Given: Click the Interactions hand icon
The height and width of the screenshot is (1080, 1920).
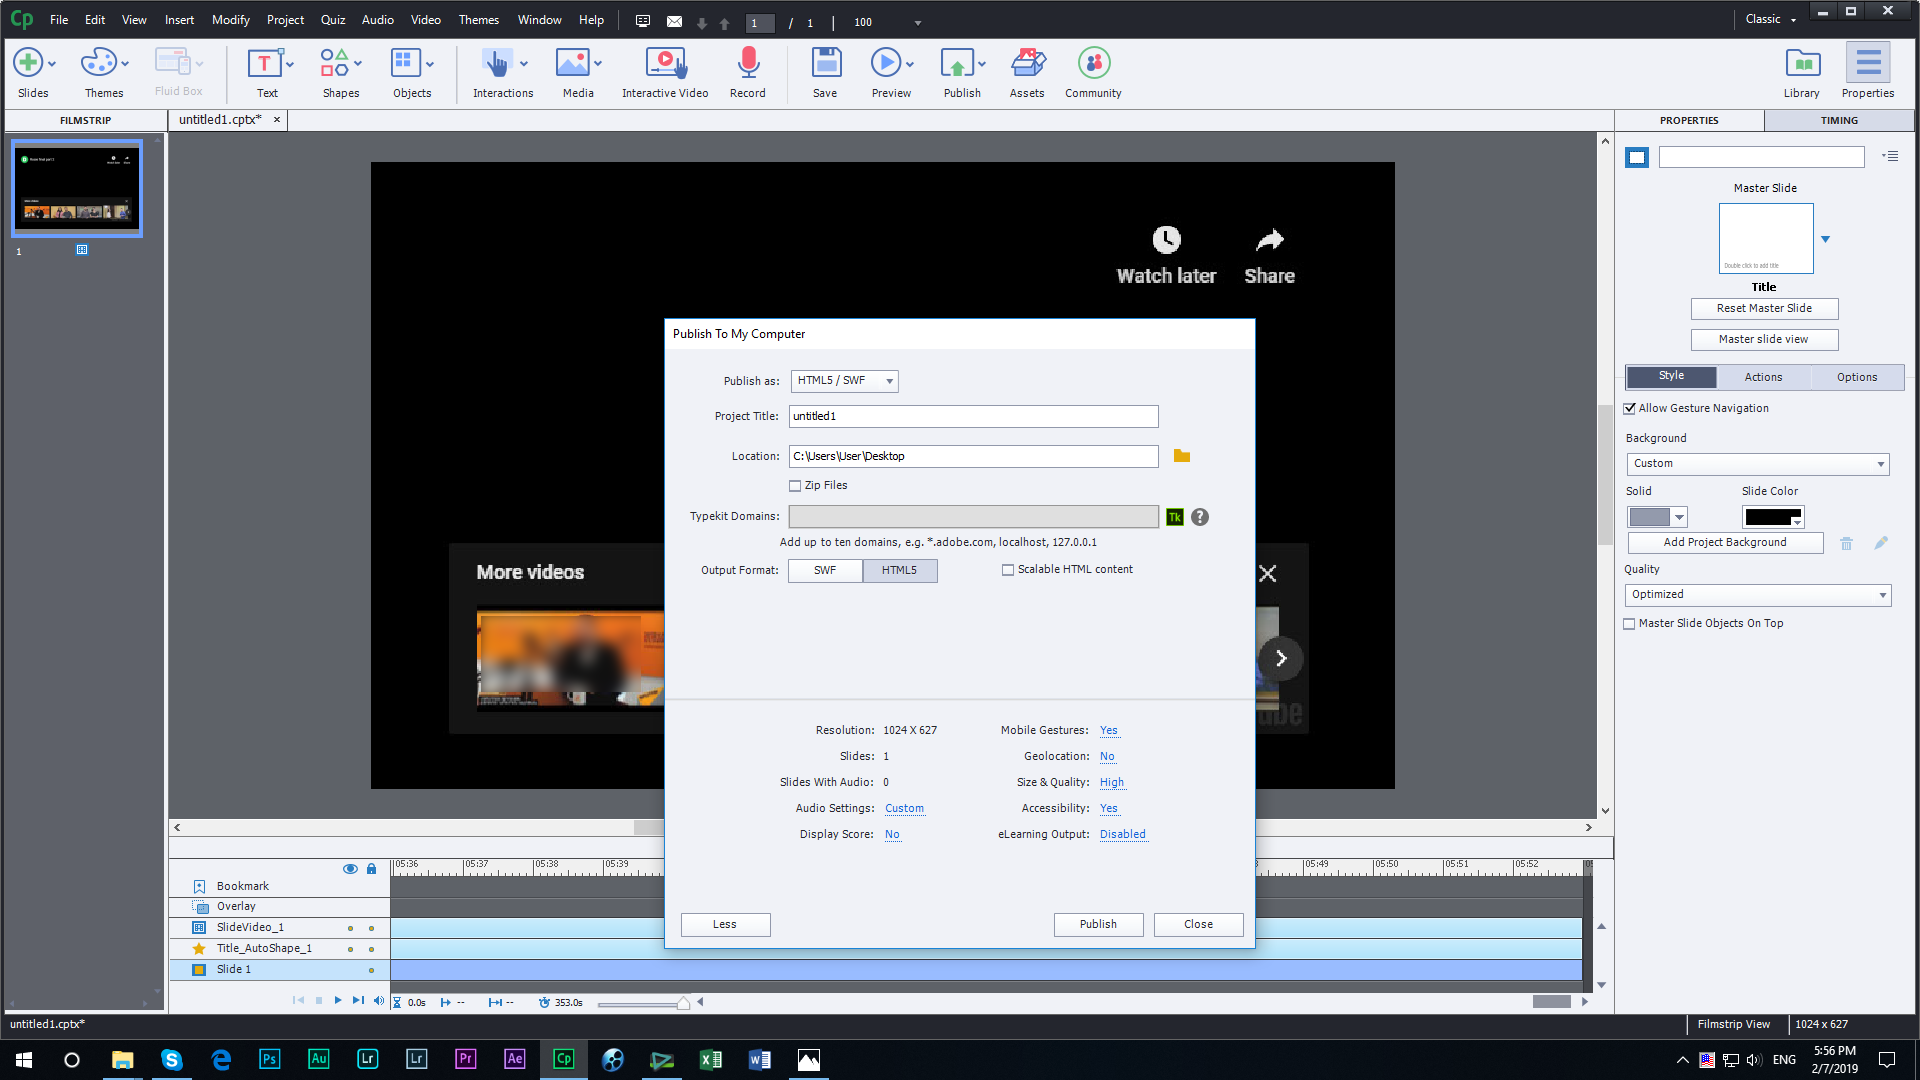Looking at the screenshot, I should [x=496, y=63].
